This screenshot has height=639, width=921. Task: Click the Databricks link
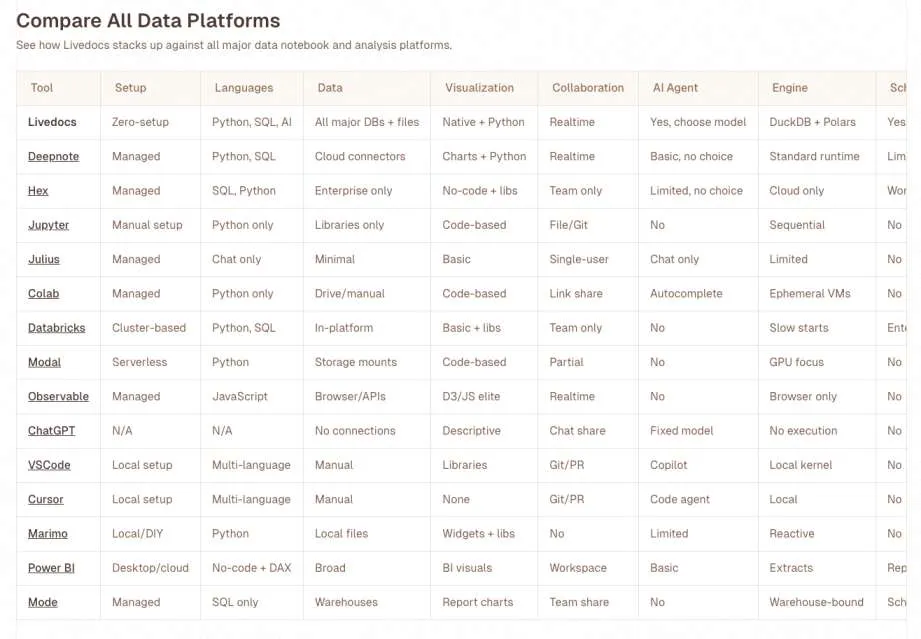[56, 328]
